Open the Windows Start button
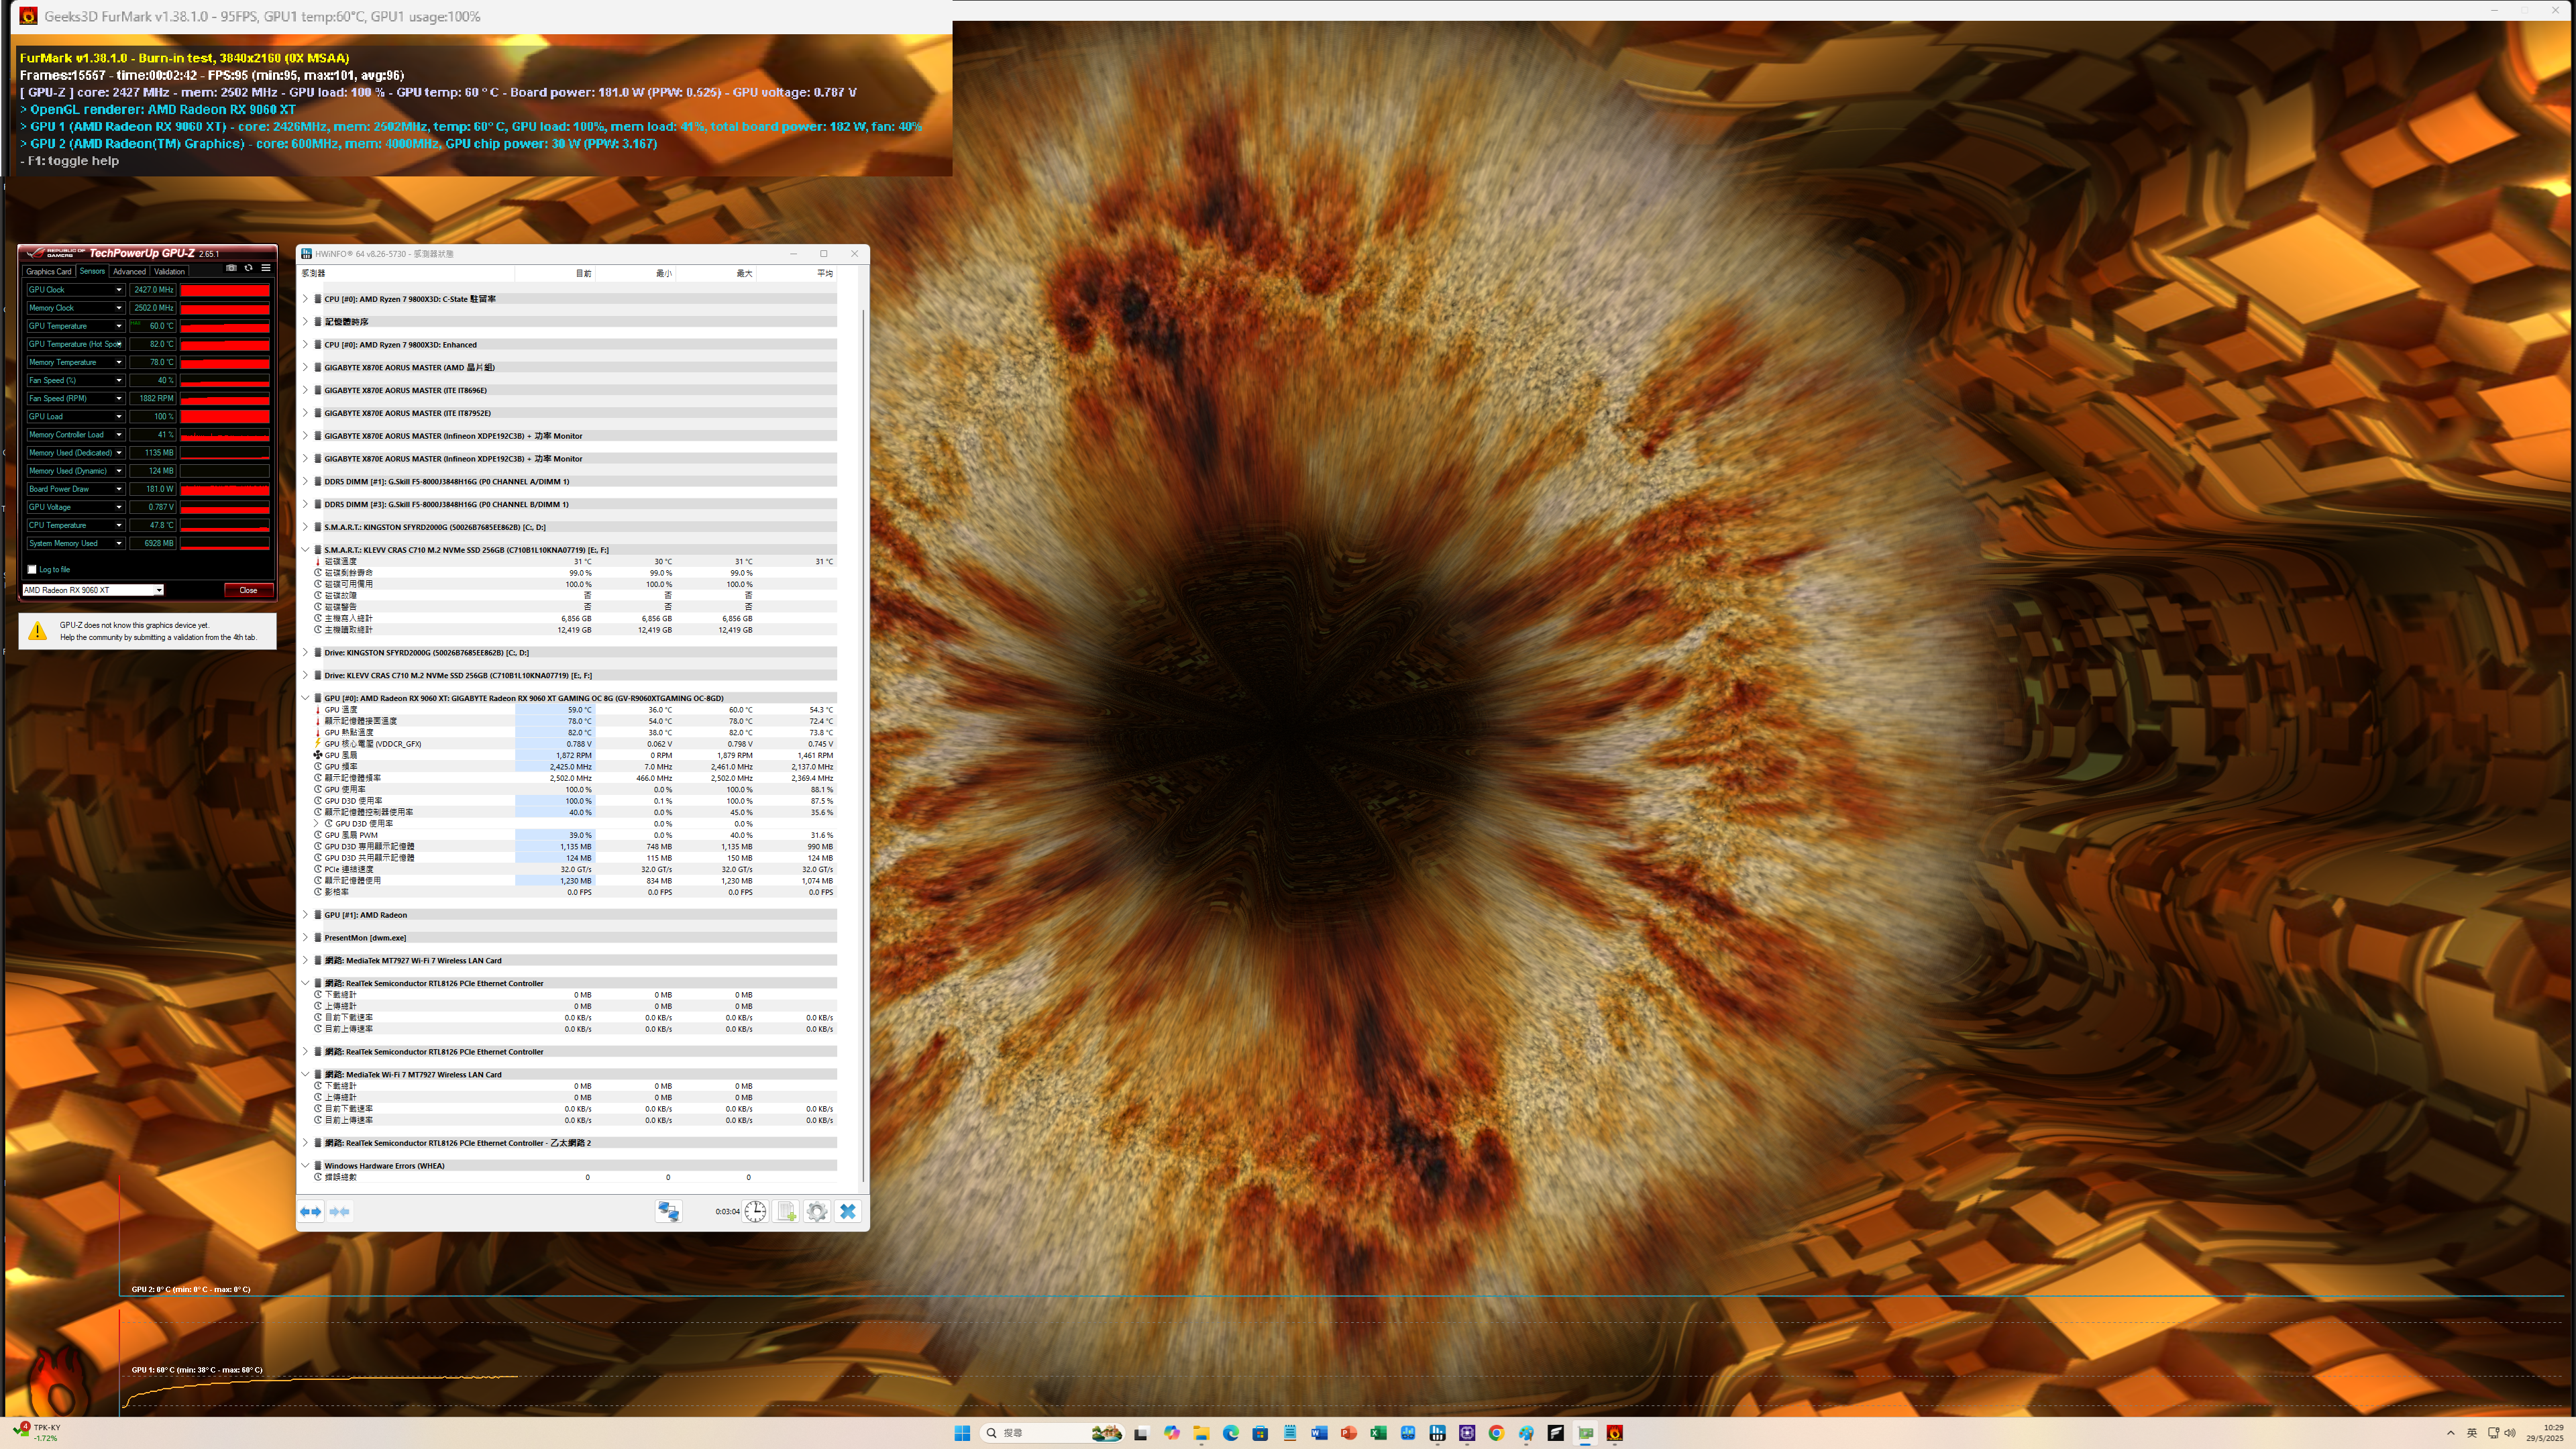Screen dimensions: 2576x1449 tap(962, 1433)
